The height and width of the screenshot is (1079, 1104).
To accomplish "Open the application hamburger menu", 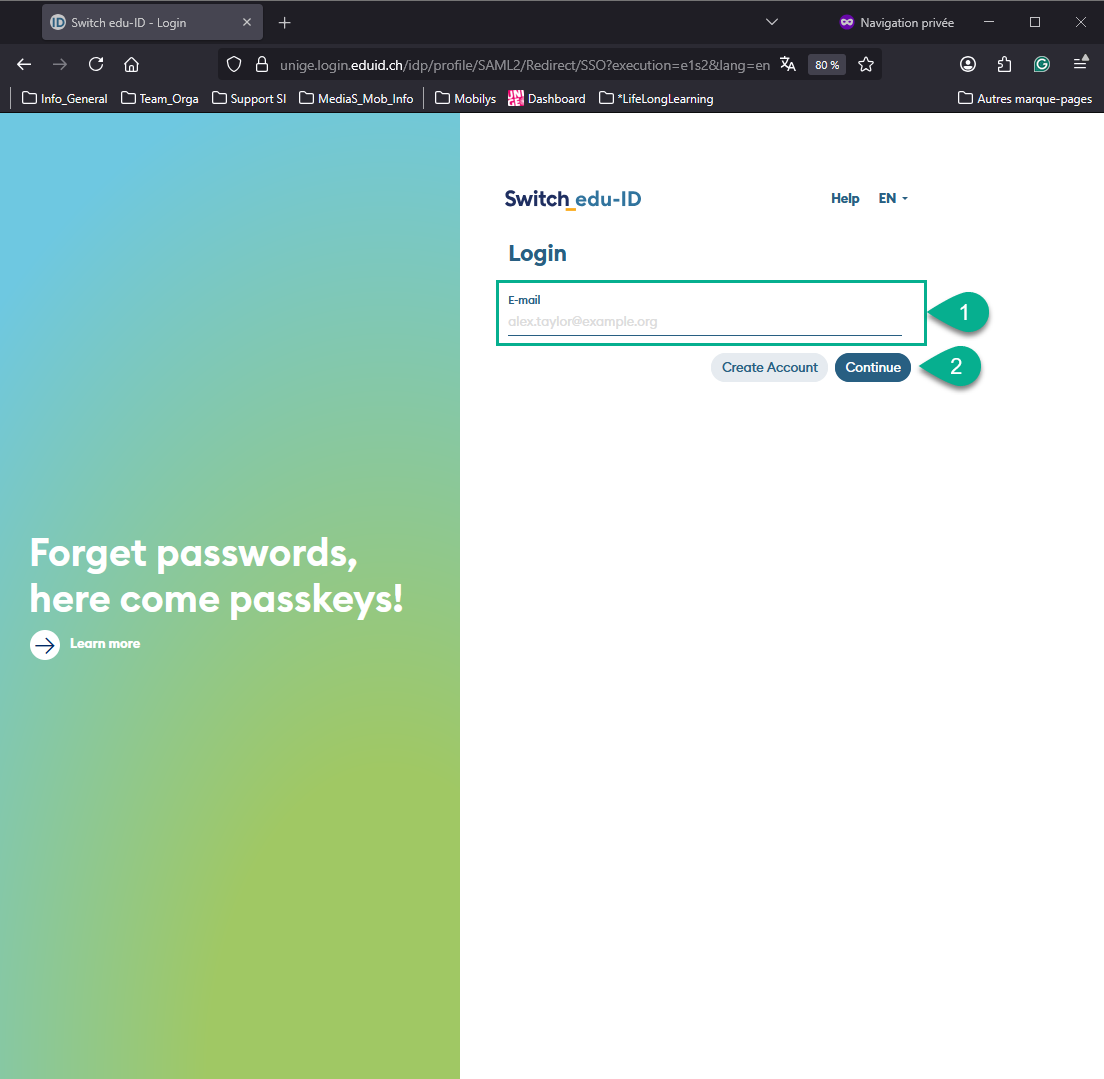I will [1081, 64].
